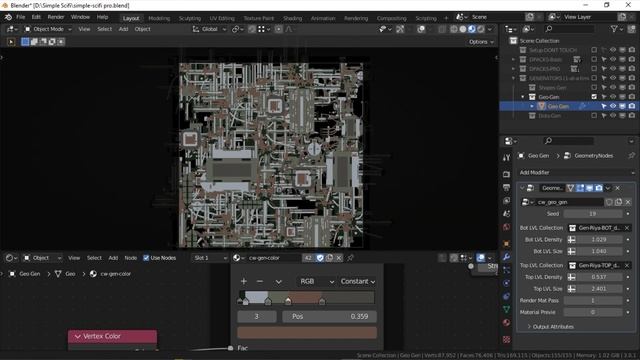The image size is (640, 360).
Task: Open the Object properties tab
Action: point(507,244)
